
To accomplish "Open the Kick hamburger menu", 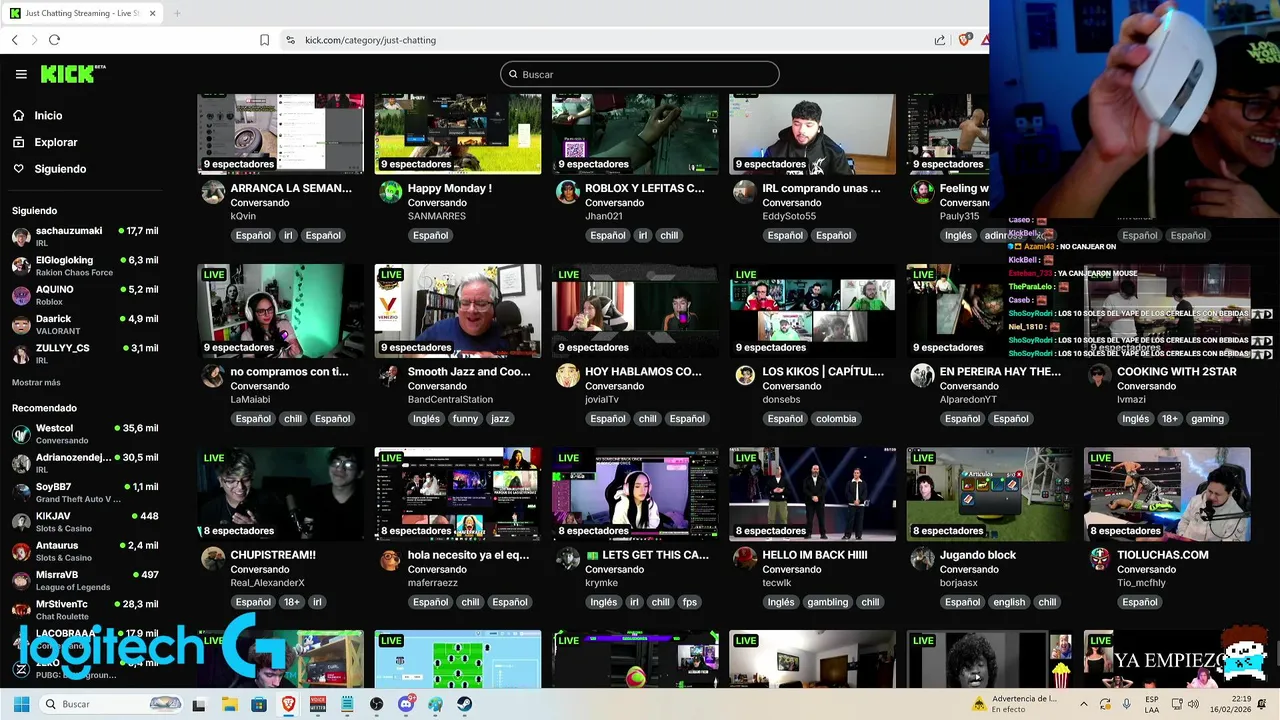I will tap(21, 74).
